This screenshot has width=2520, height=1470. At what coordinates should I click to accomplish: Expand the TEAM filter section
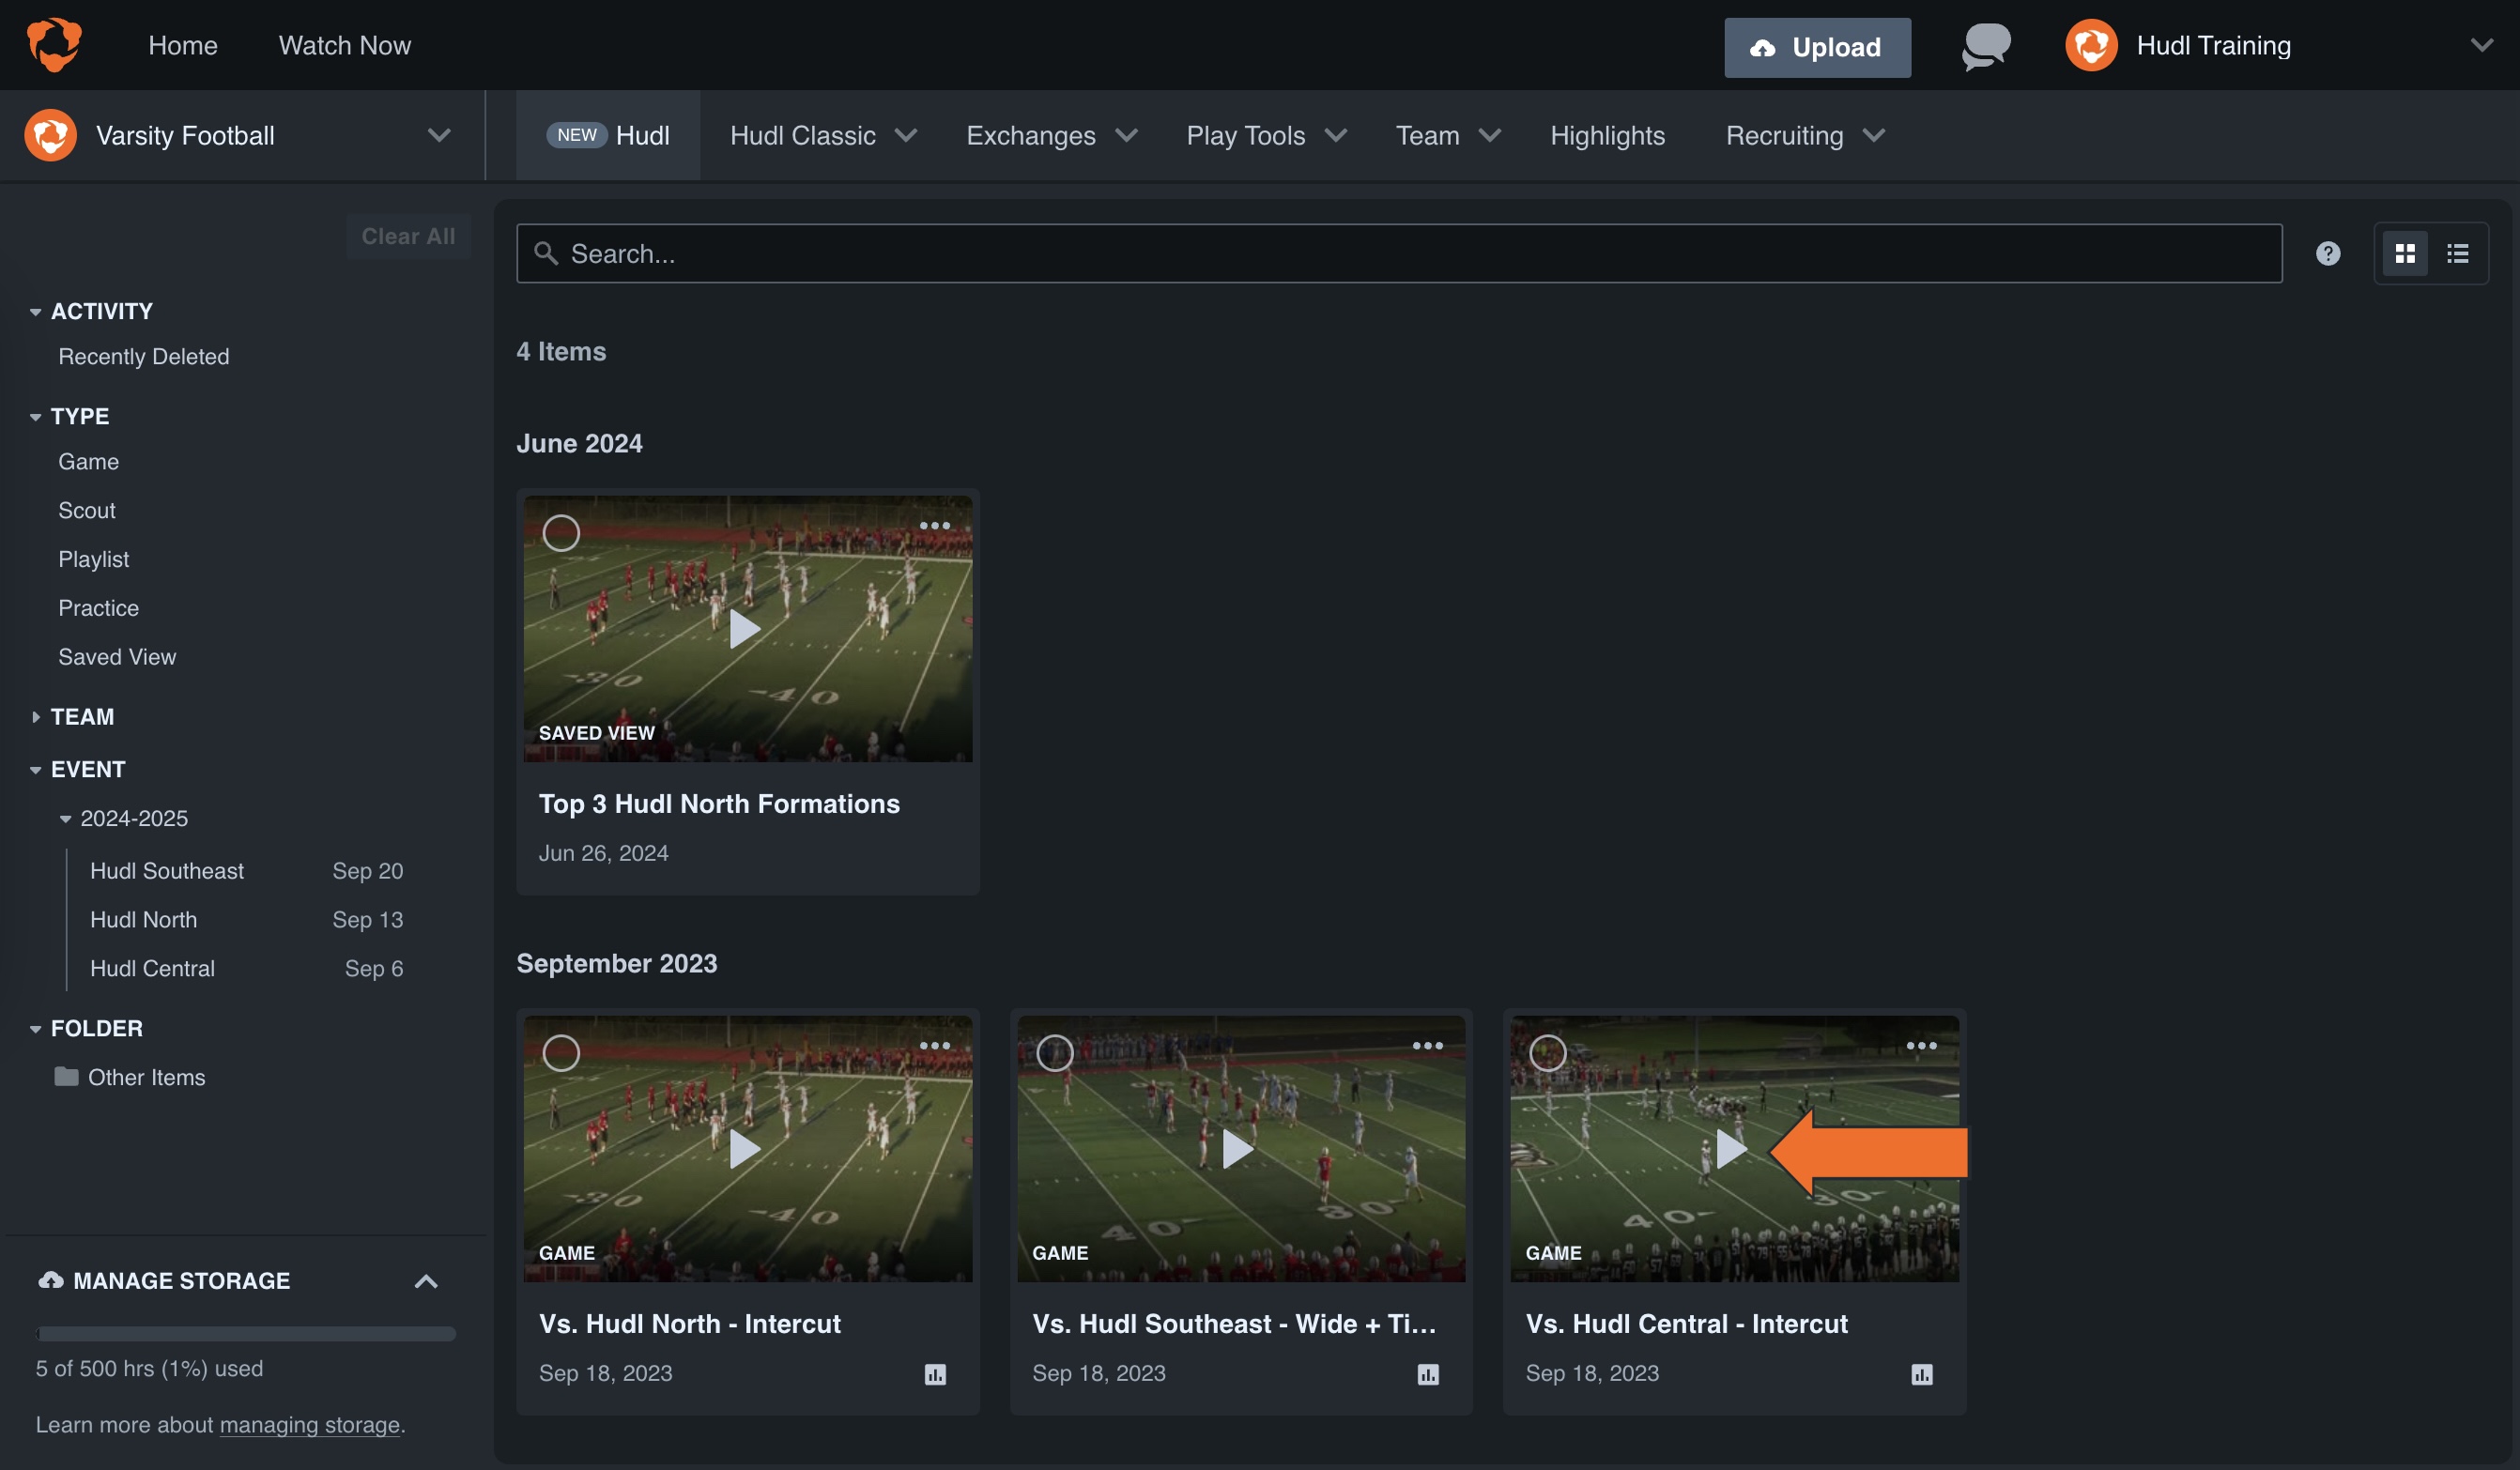coord(72,717)
